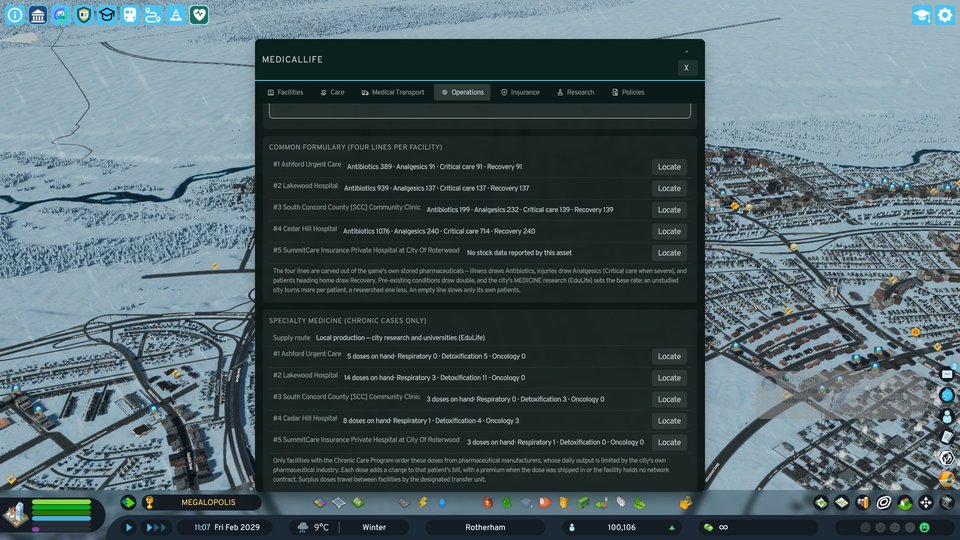Open the settings gear icon

[945, 15]
